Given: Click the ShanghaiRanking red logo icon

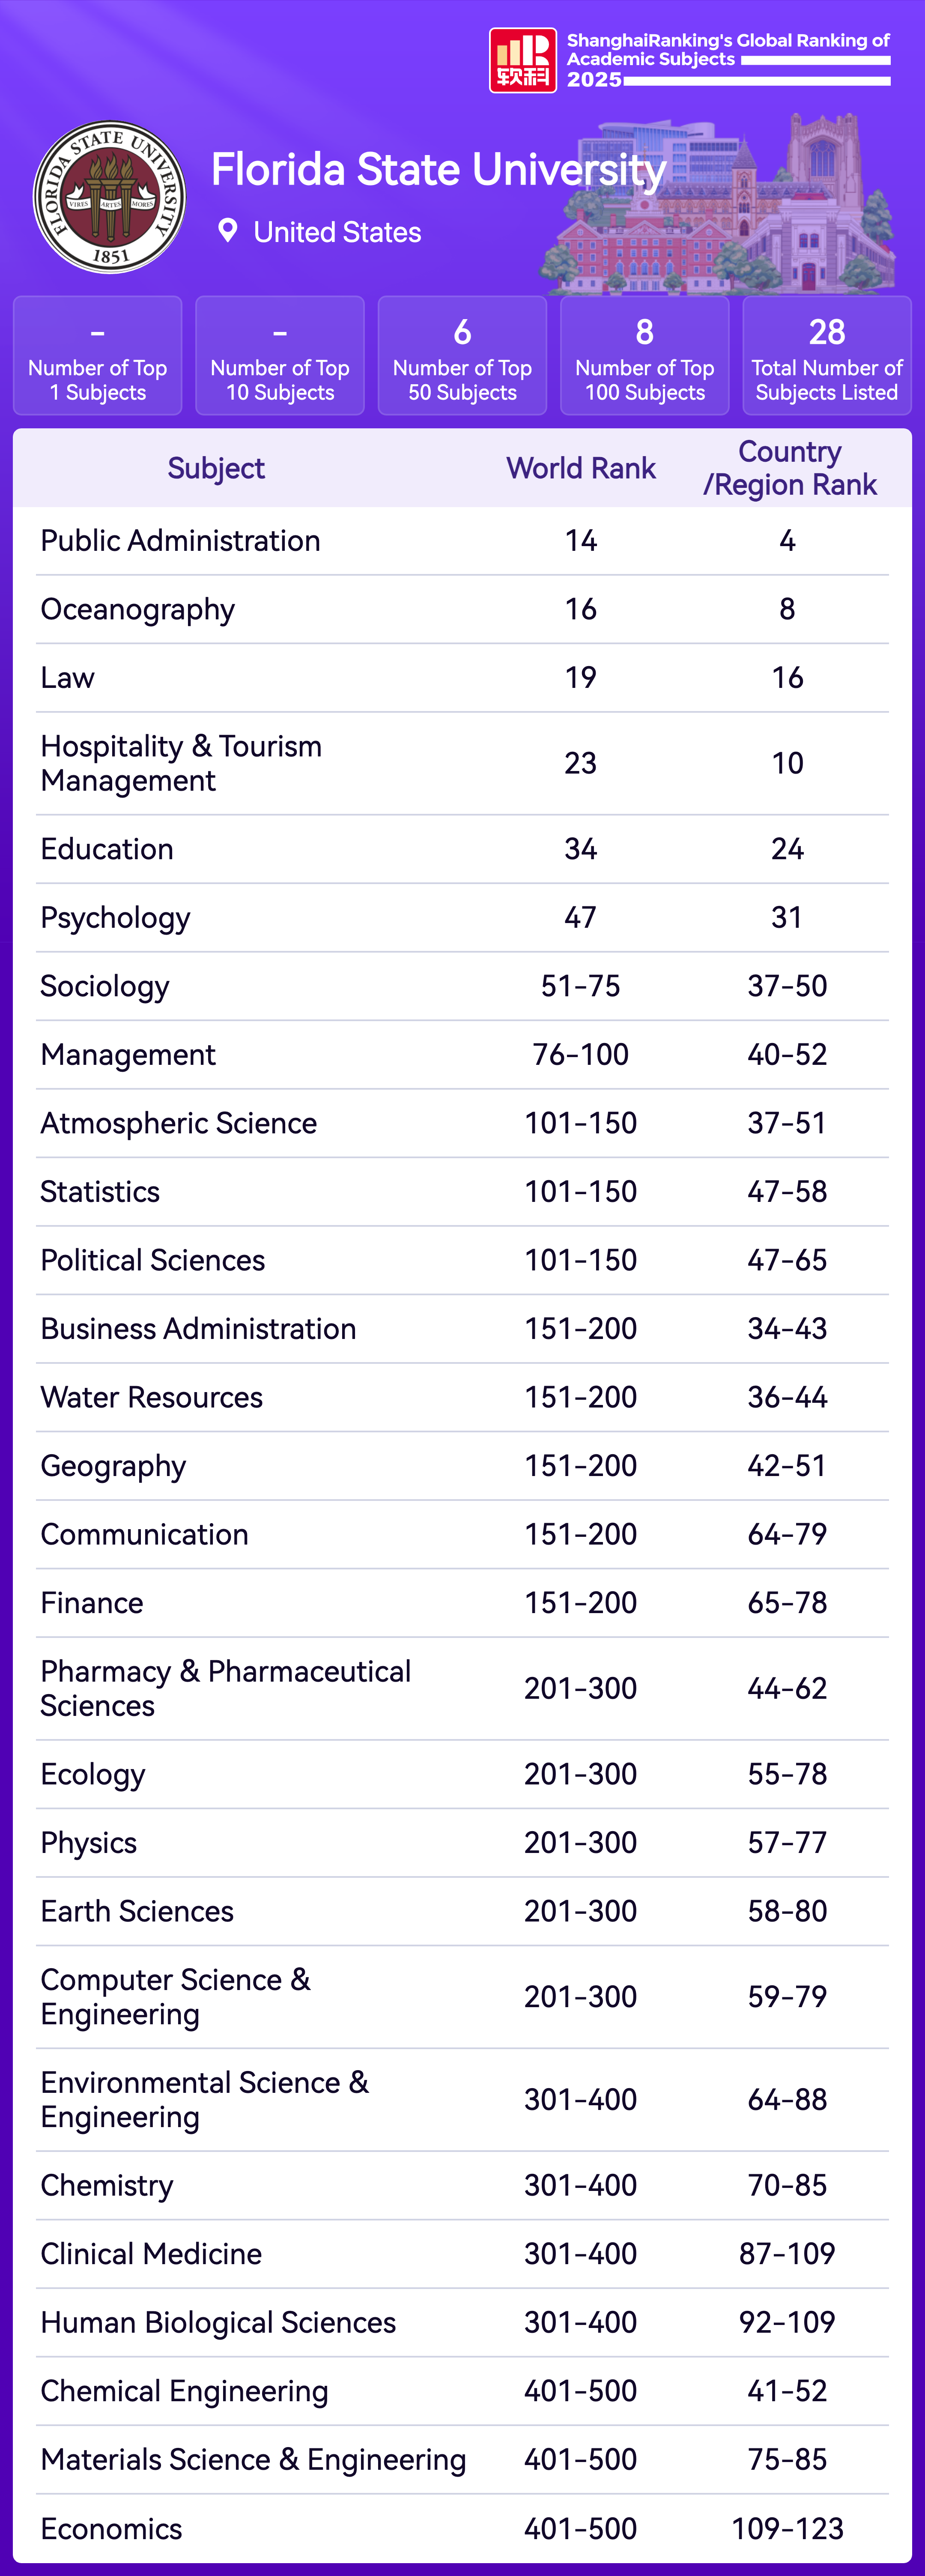Looking at the screenshot, I should [522, 61].
